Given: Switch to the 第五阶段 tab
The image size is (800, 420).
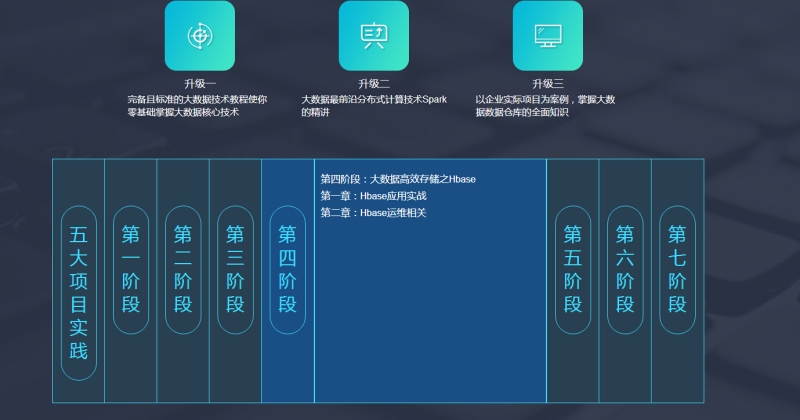Looking at the screenshot, I should point(573,269).
